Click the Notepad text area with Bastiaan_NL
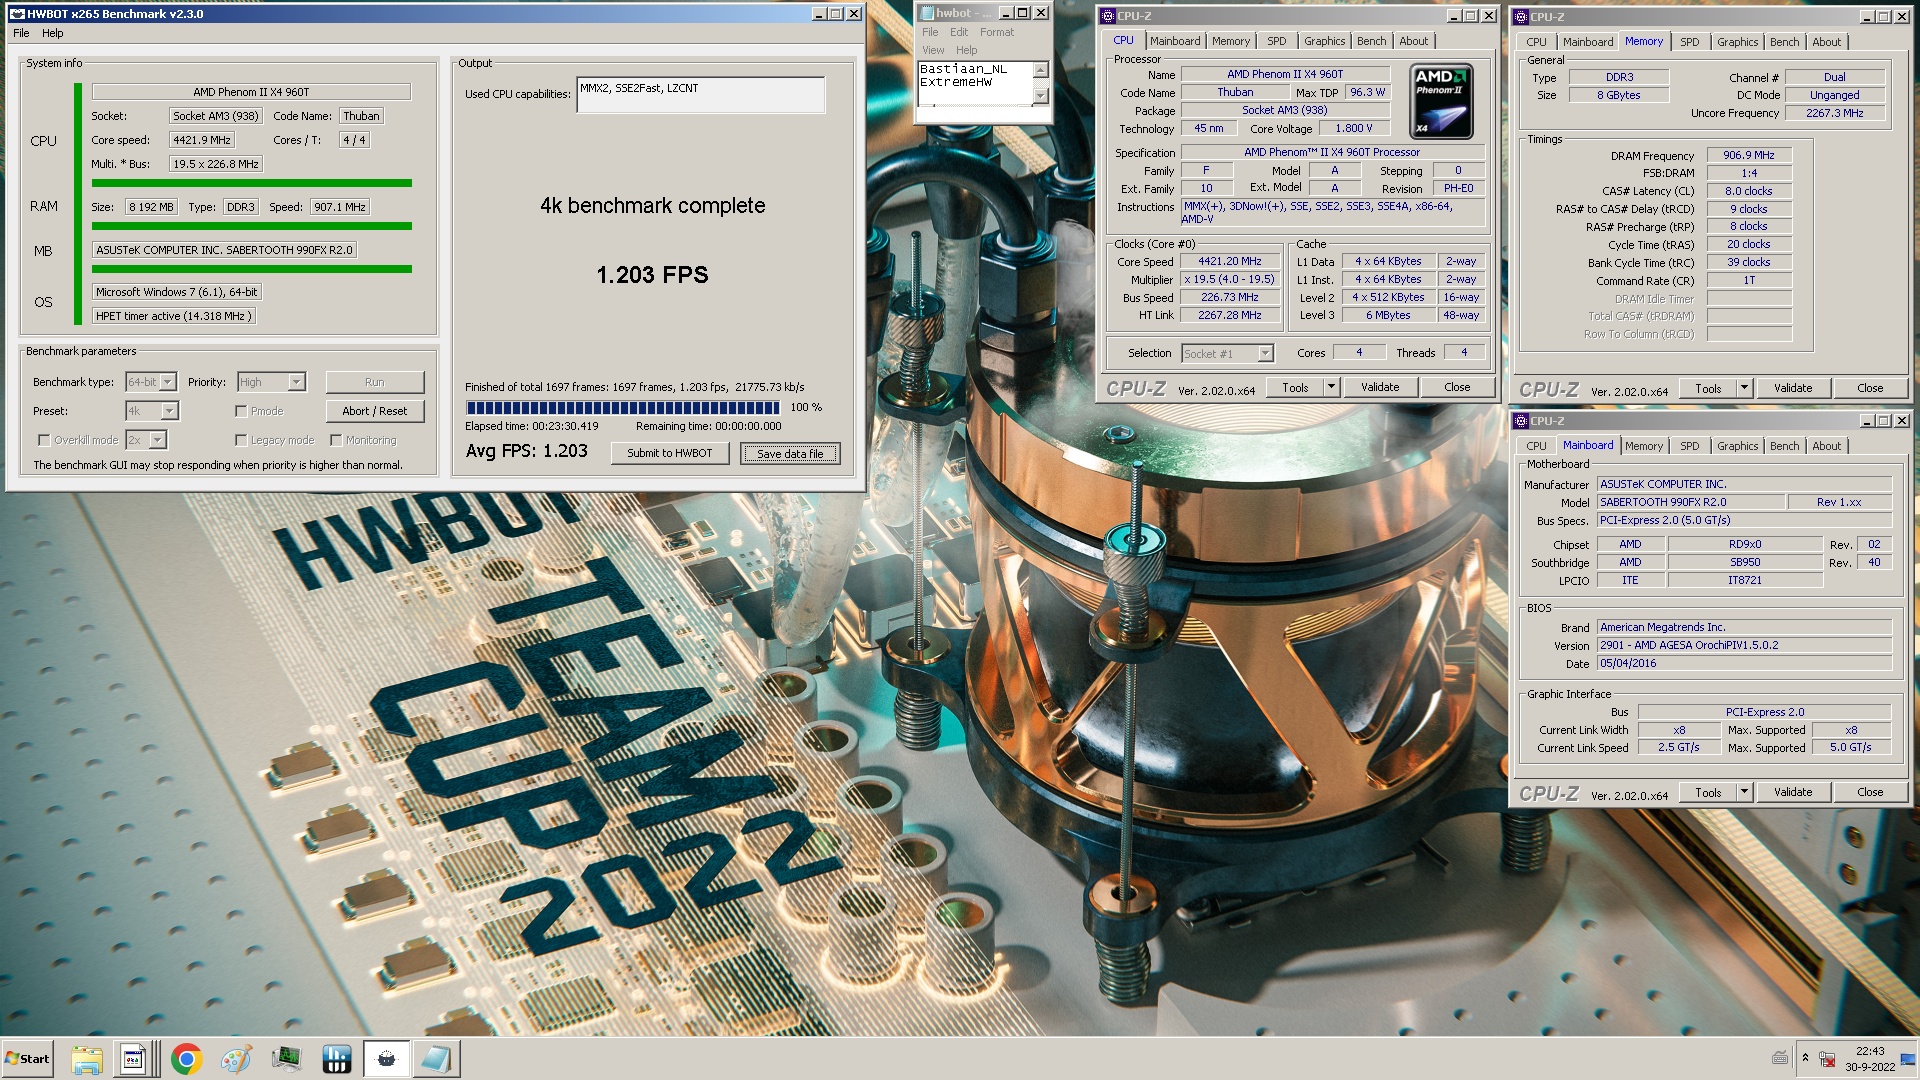Screen dimensions: 1920x1080 point(975,82)
